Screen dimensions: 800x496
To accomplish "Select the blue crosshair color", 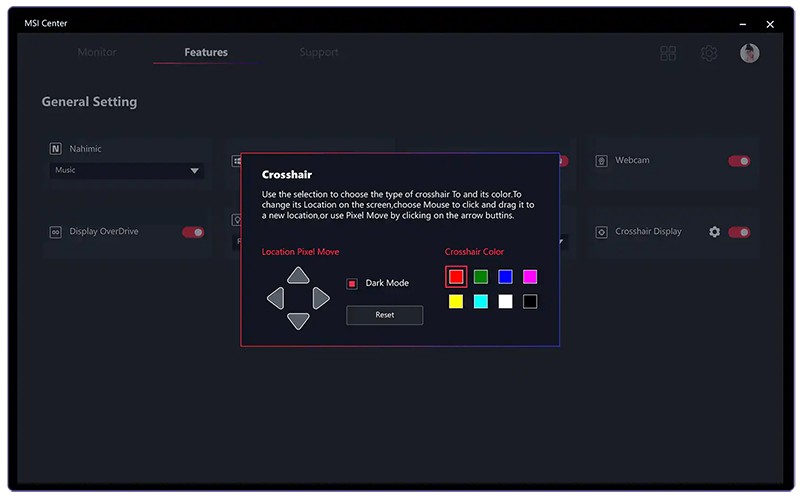I will coord(505,277).
